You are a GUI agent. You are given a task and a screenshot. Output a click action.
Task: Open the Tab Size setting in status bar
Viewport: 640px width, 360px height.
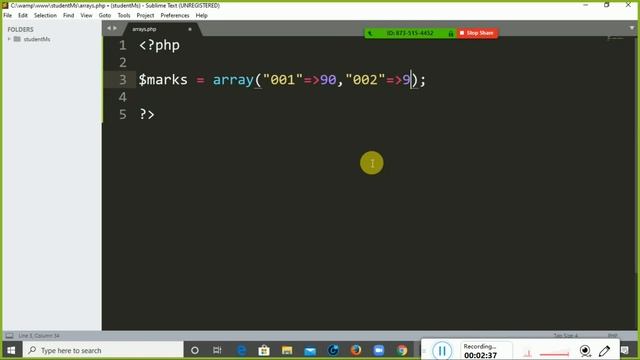[x=565, y=336]
